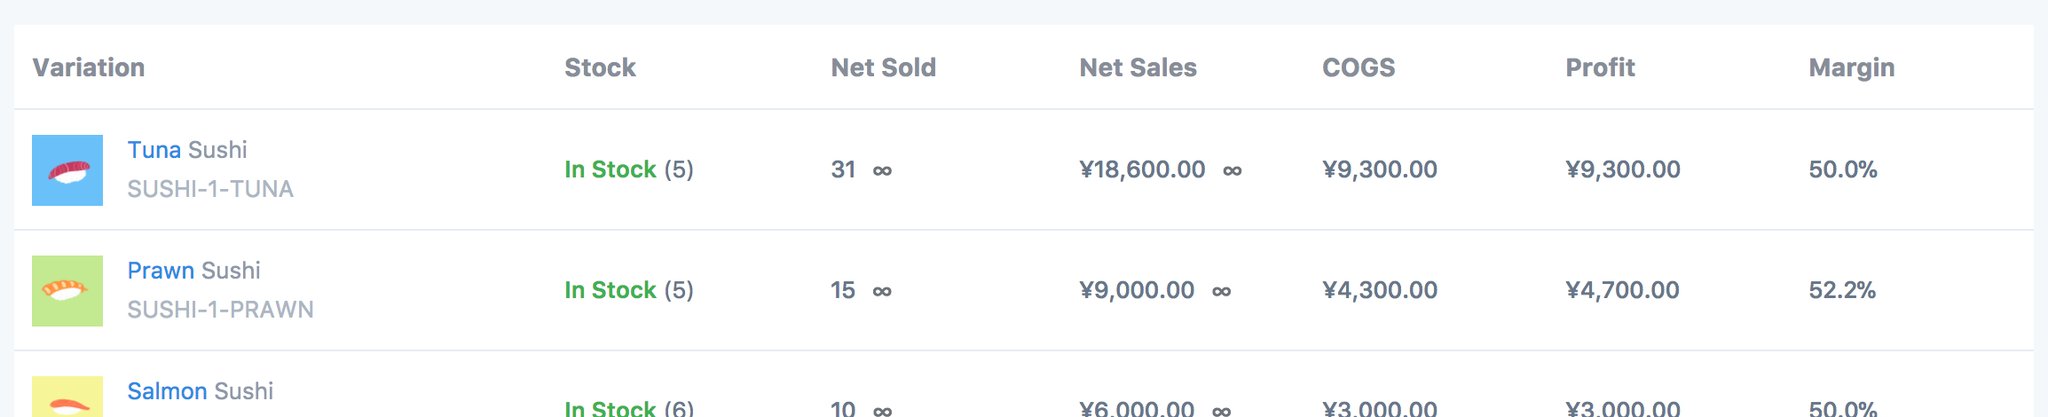Sort by the Profit column header
The height and width of the screenshot is (417, 2048).
(1600, 67)
